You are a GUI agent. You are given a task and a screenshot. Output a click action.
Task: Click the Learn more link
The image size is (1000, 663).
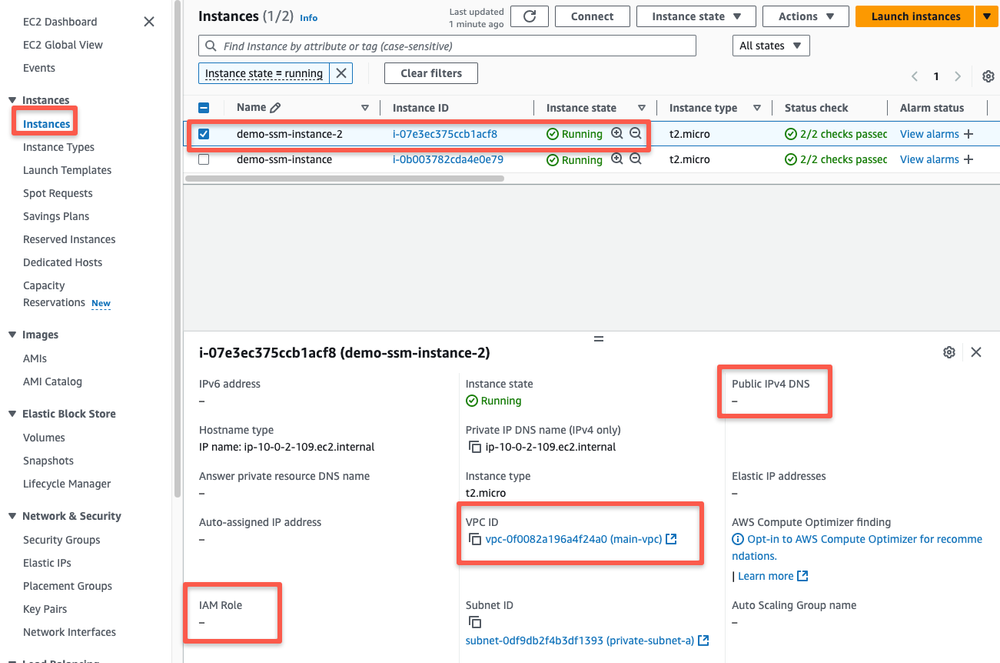click(765, 576)
